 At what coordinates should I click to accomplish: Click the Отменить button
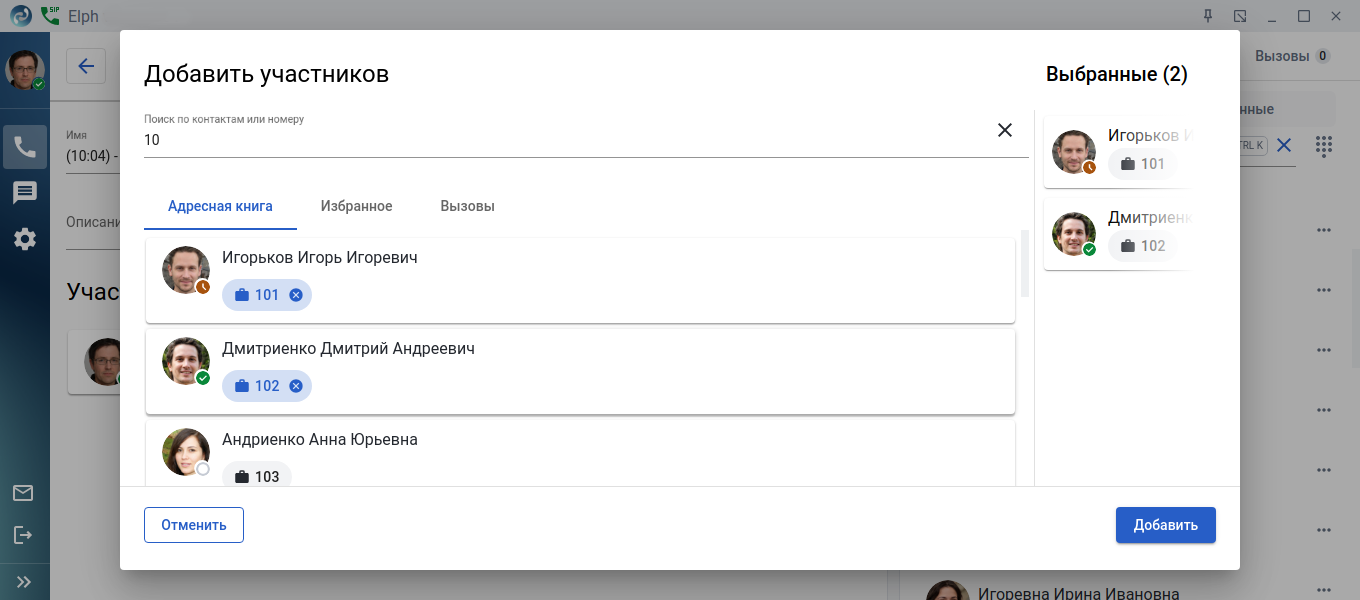(194, 525)
